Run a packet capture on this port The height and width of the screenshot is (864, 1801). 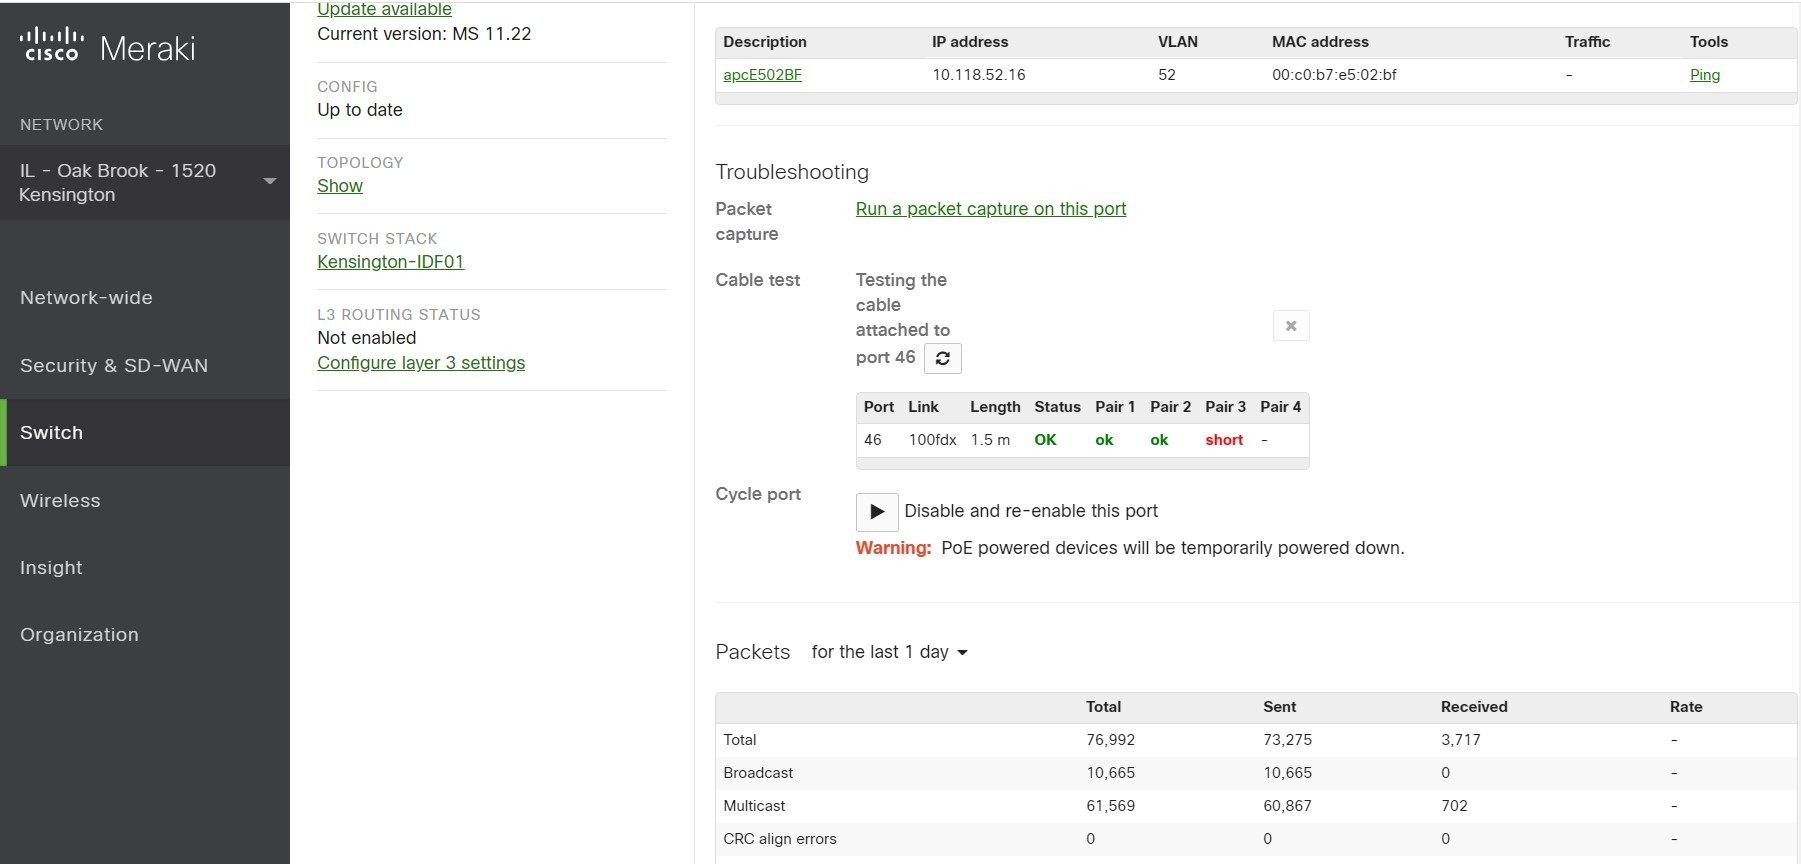click(991, 209)
